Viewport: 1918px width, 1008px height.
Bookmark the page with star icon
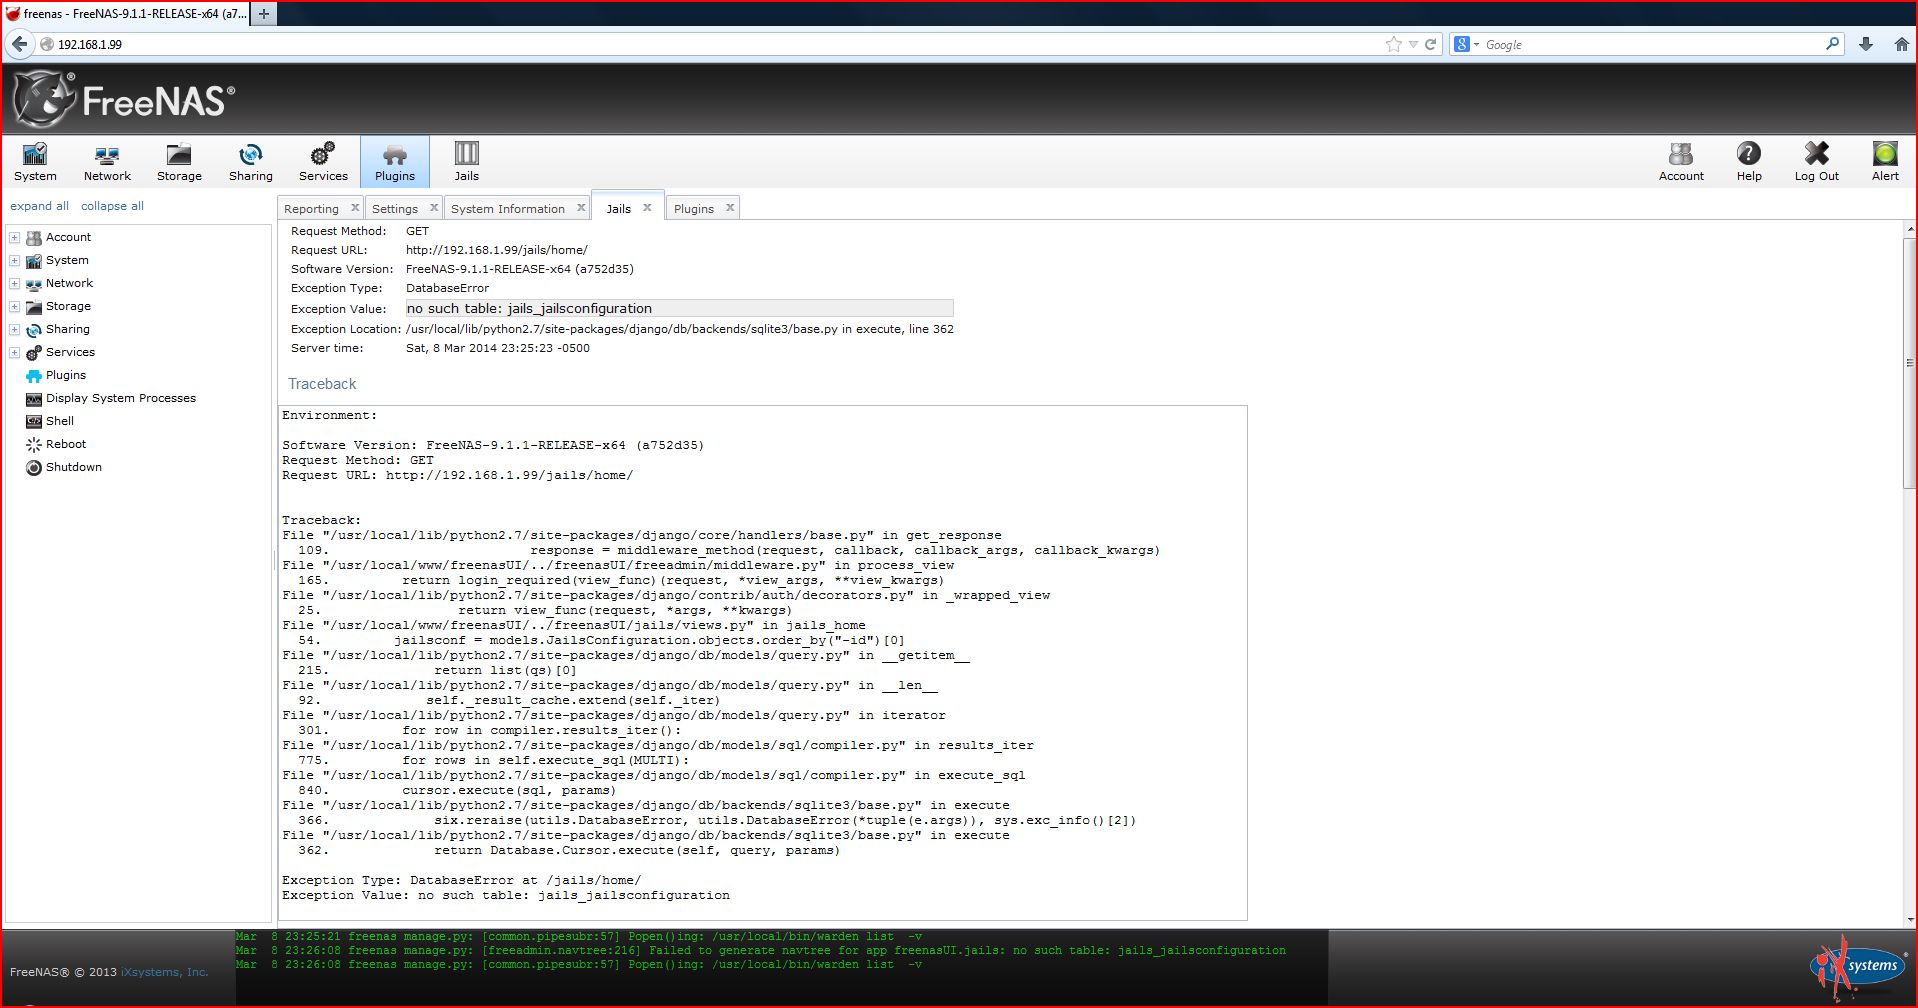point(1393,44)
